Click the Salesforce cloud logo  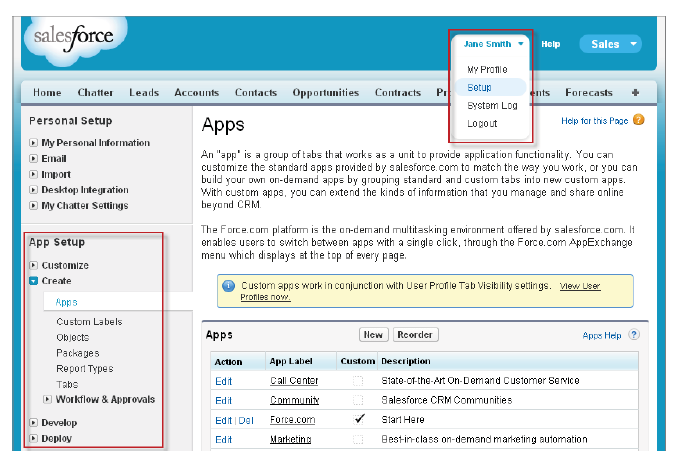tap(75, 40)
